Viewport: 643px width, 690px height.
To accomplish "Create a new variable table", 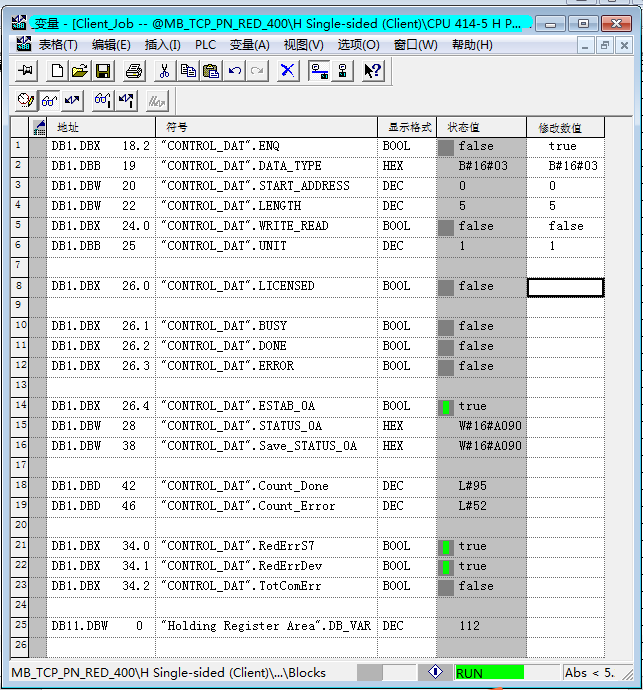I will tap(57, 70).
